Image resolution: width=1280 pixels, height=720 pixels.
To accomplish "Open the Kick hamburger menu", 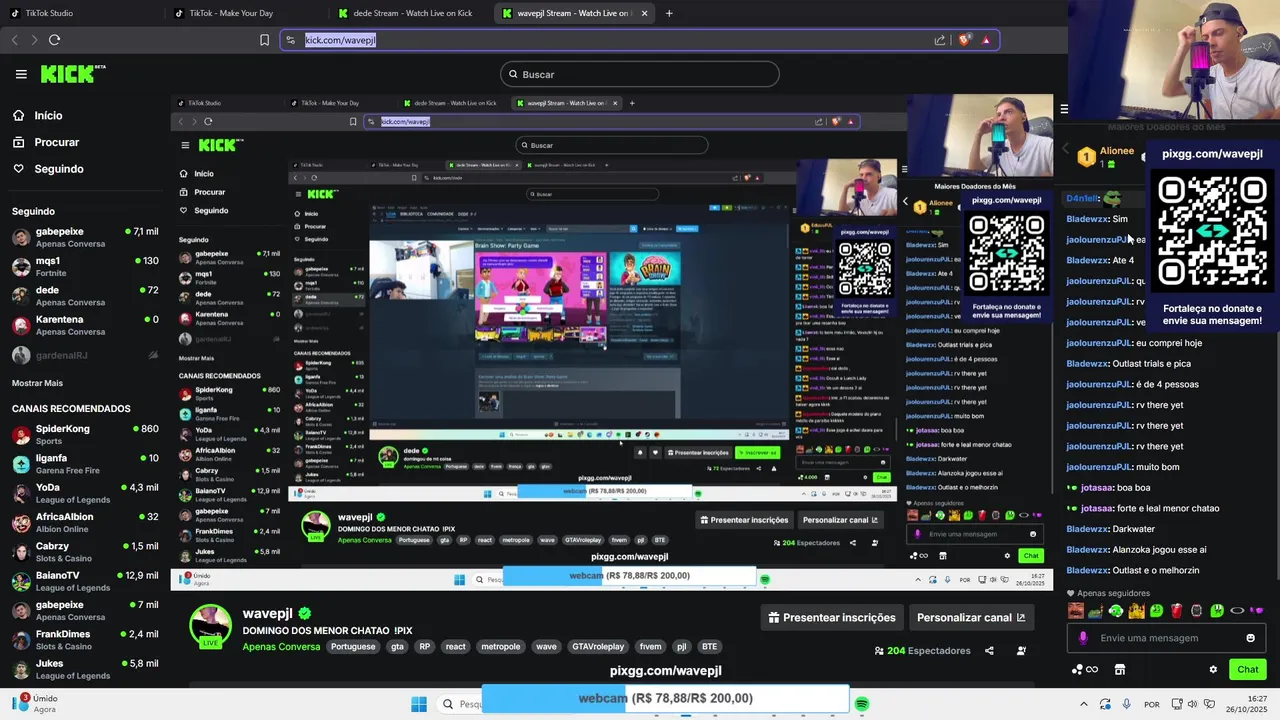I will pos(21,74).
